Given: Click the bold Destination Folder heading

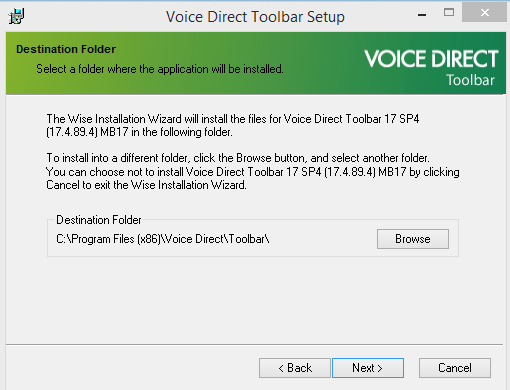Looking at the screenshot, I should click(x=66, y=49).
